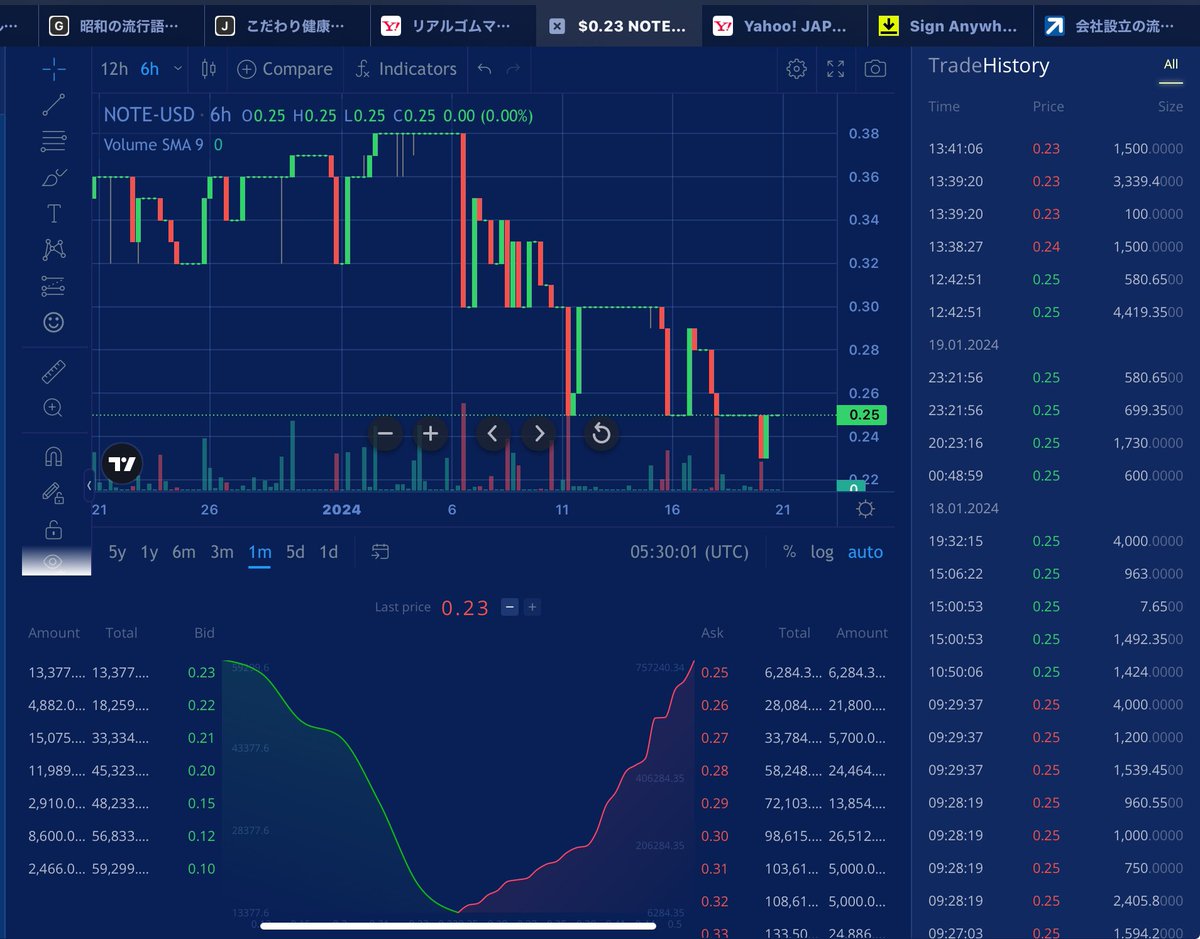Viewport: 1200px width, 939px height.
Task: Open timezone menu showing 05:30:01 (UTC)
Action: pos(689,552)
